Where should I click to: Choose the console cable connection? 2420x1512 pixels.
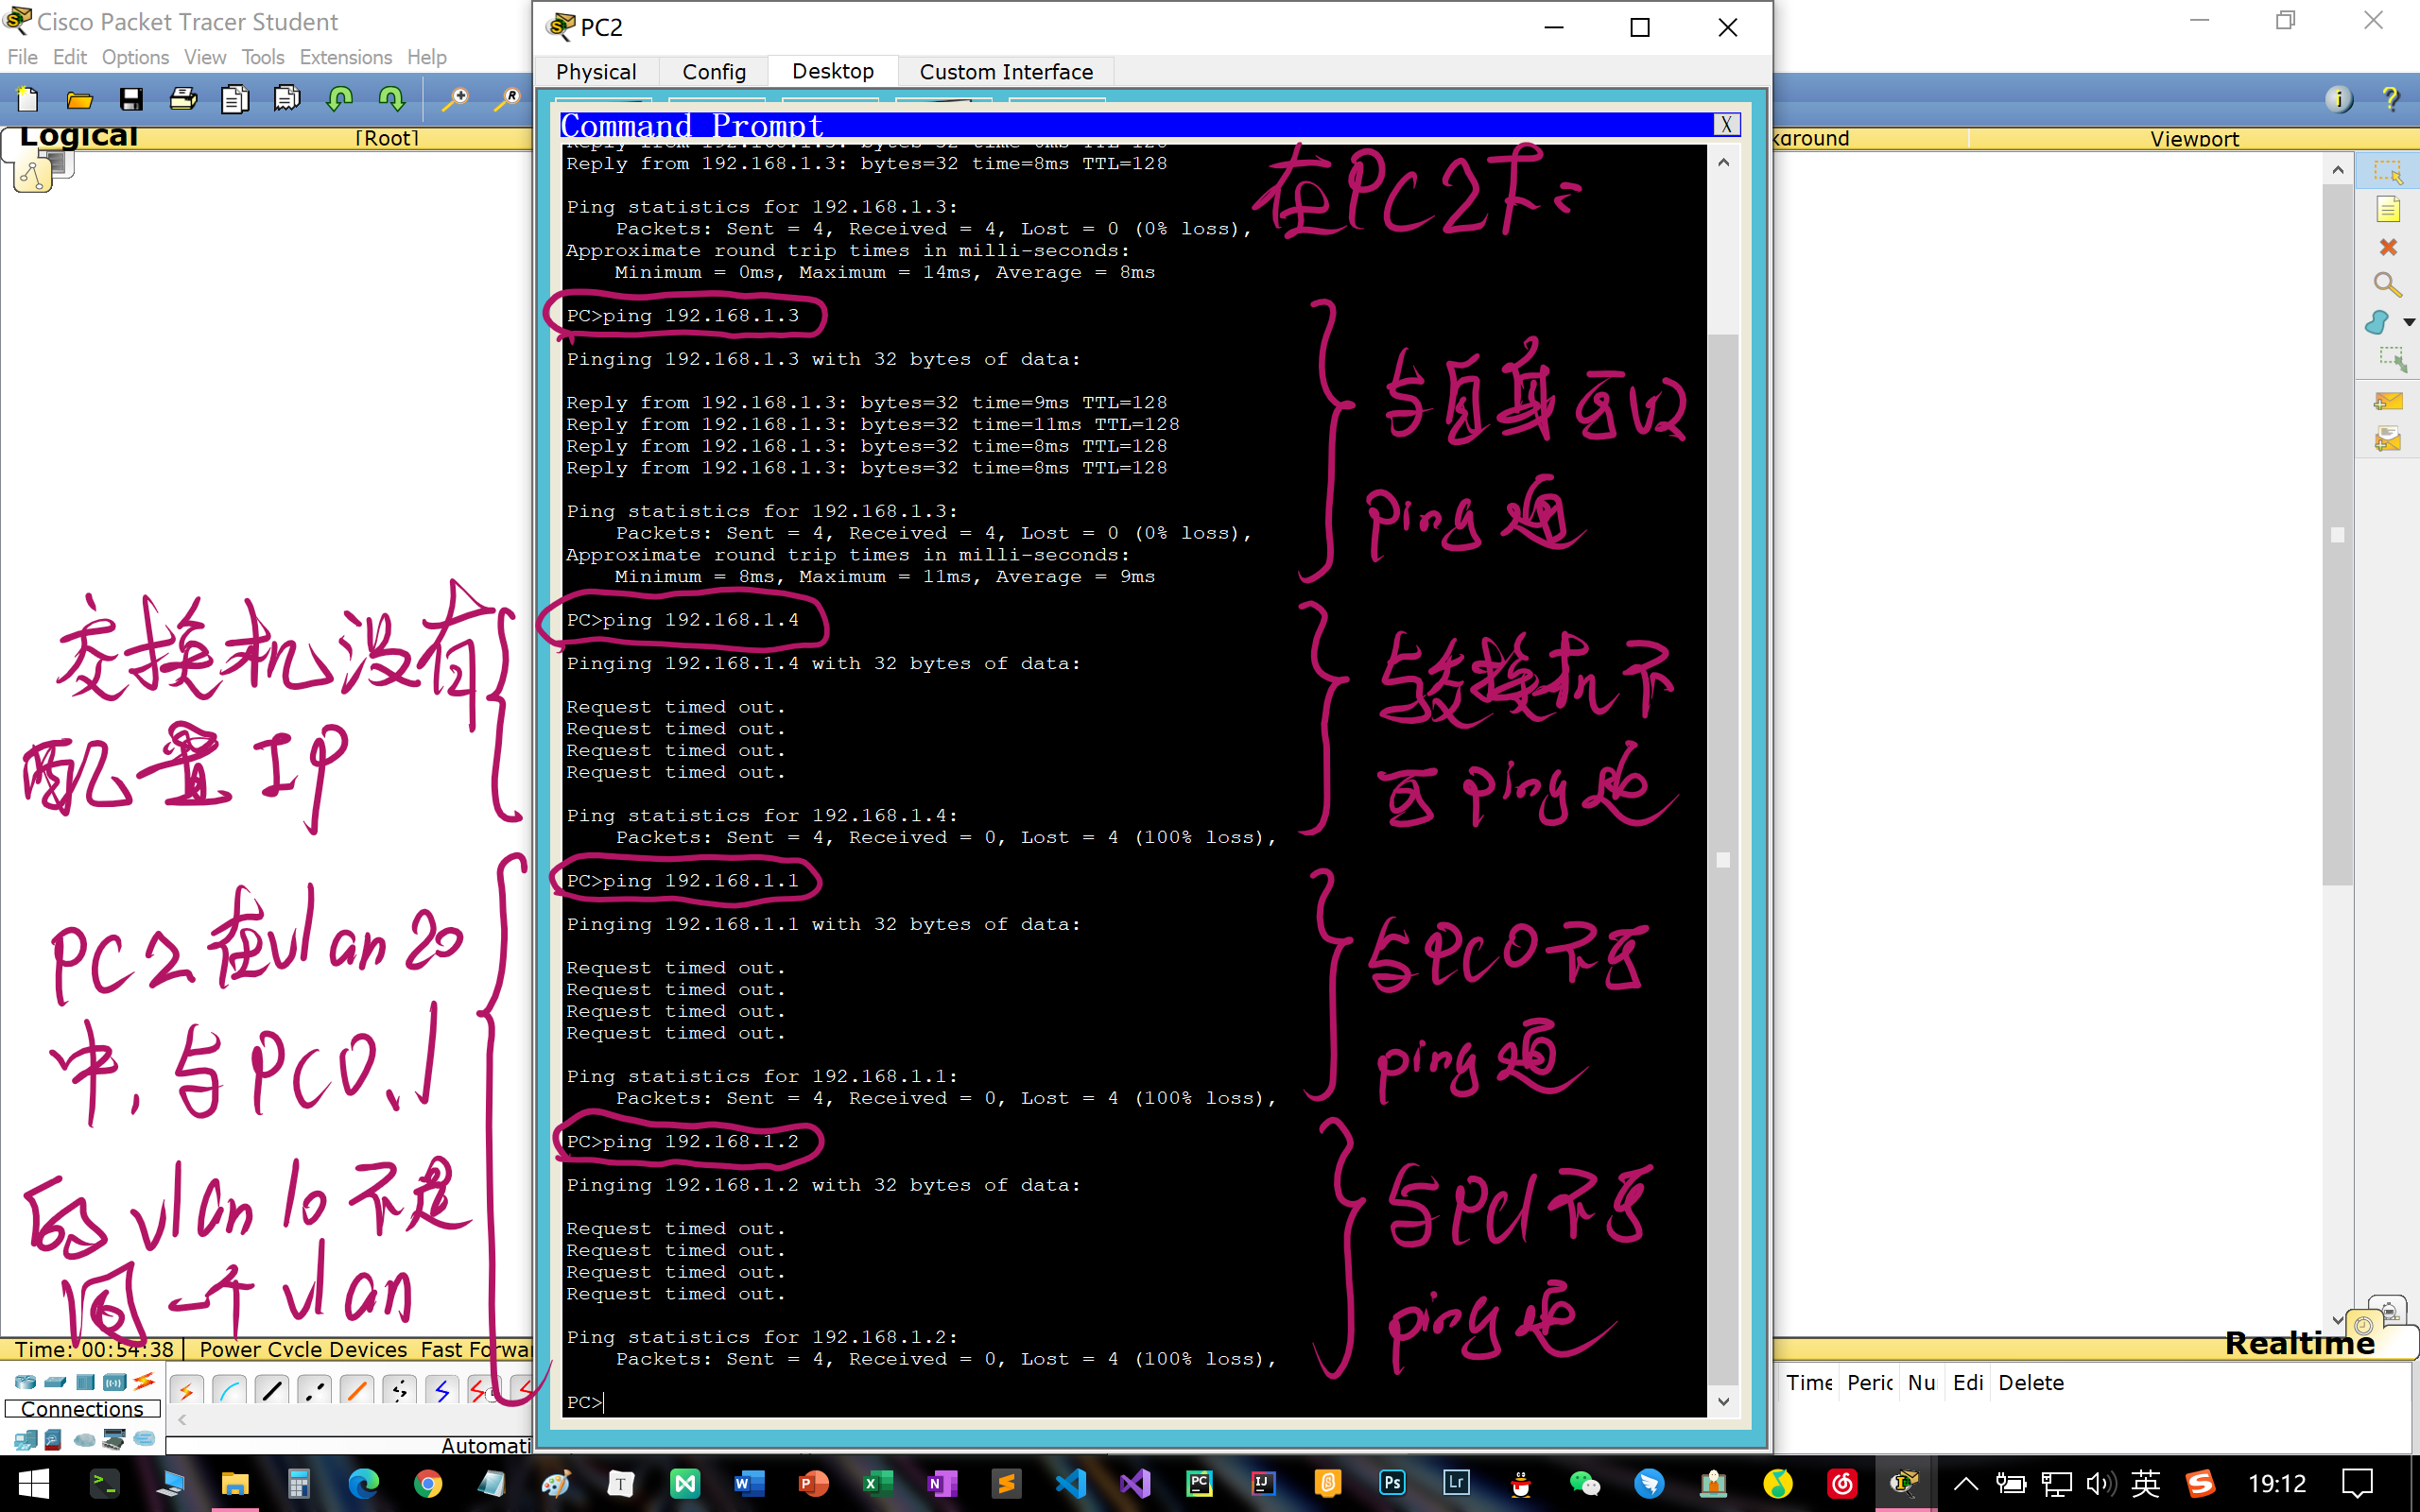pos(229,1390)
